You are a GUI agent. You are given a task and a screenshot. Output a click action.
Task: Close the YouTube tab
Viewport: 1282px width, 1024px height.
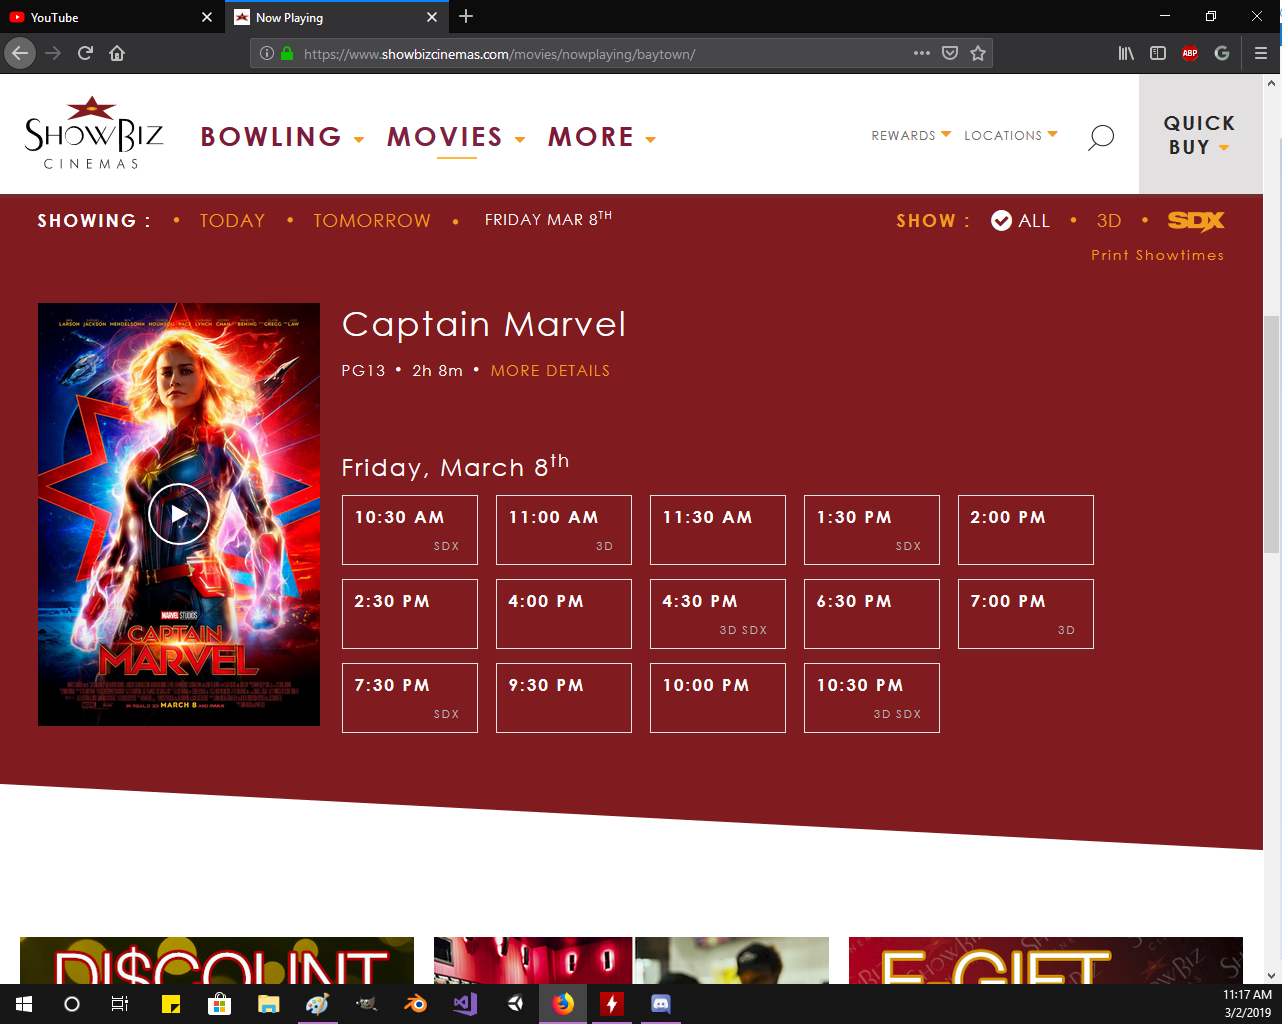tap(207, 17)
